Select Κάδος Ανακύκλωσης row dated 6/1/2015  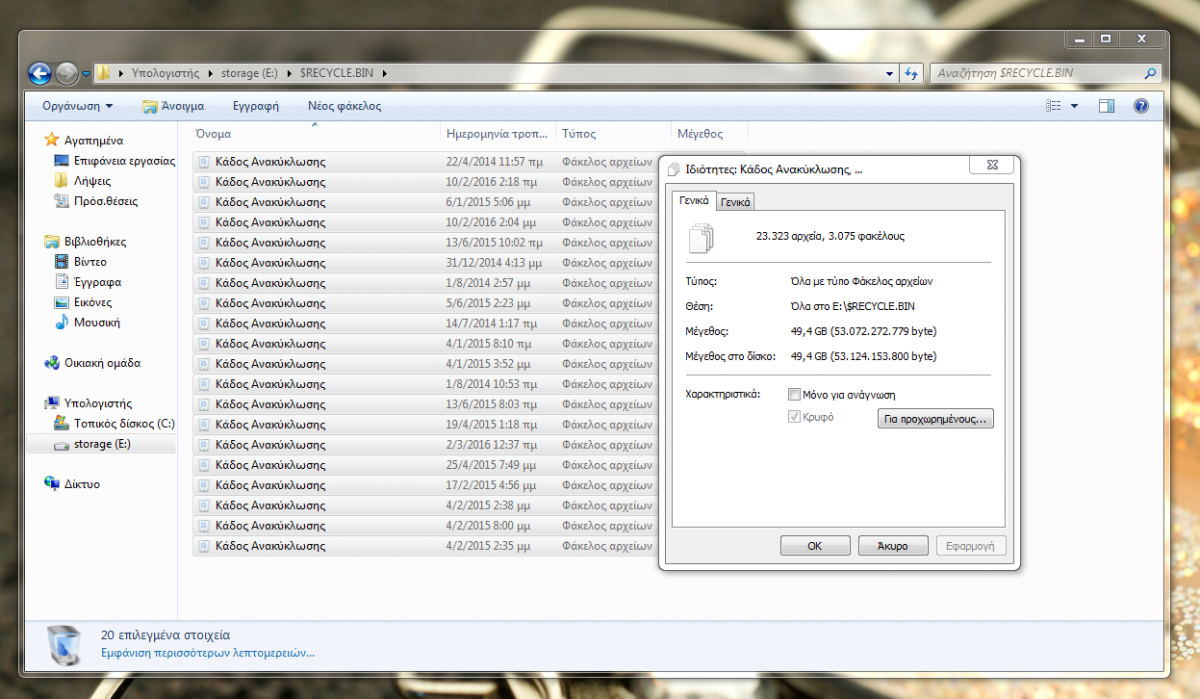424,202
